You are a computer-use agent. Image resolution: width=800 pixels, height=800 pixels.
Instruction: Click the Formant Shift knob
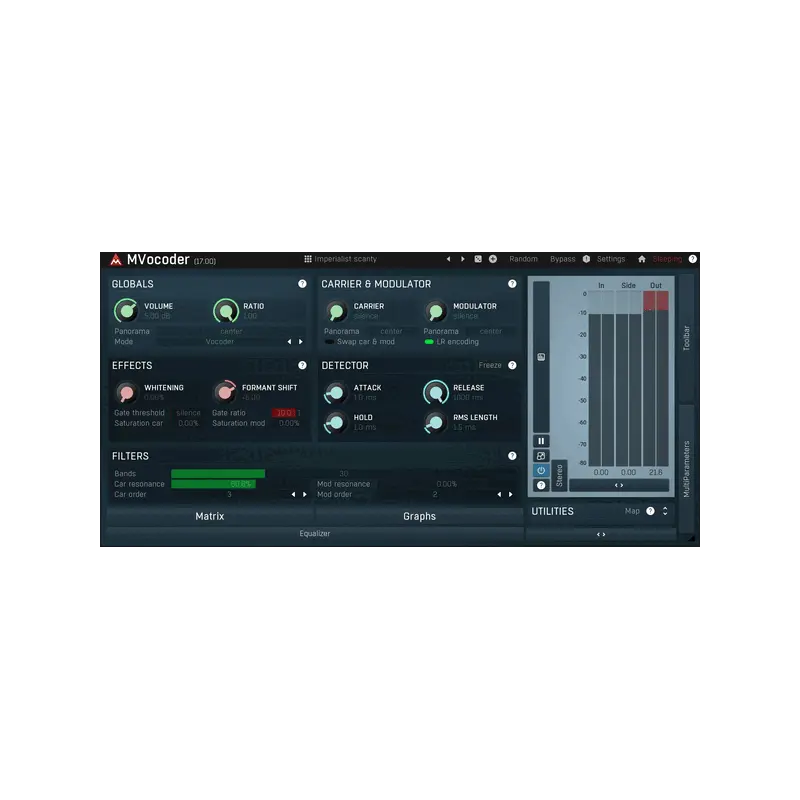tap(225, 392)
